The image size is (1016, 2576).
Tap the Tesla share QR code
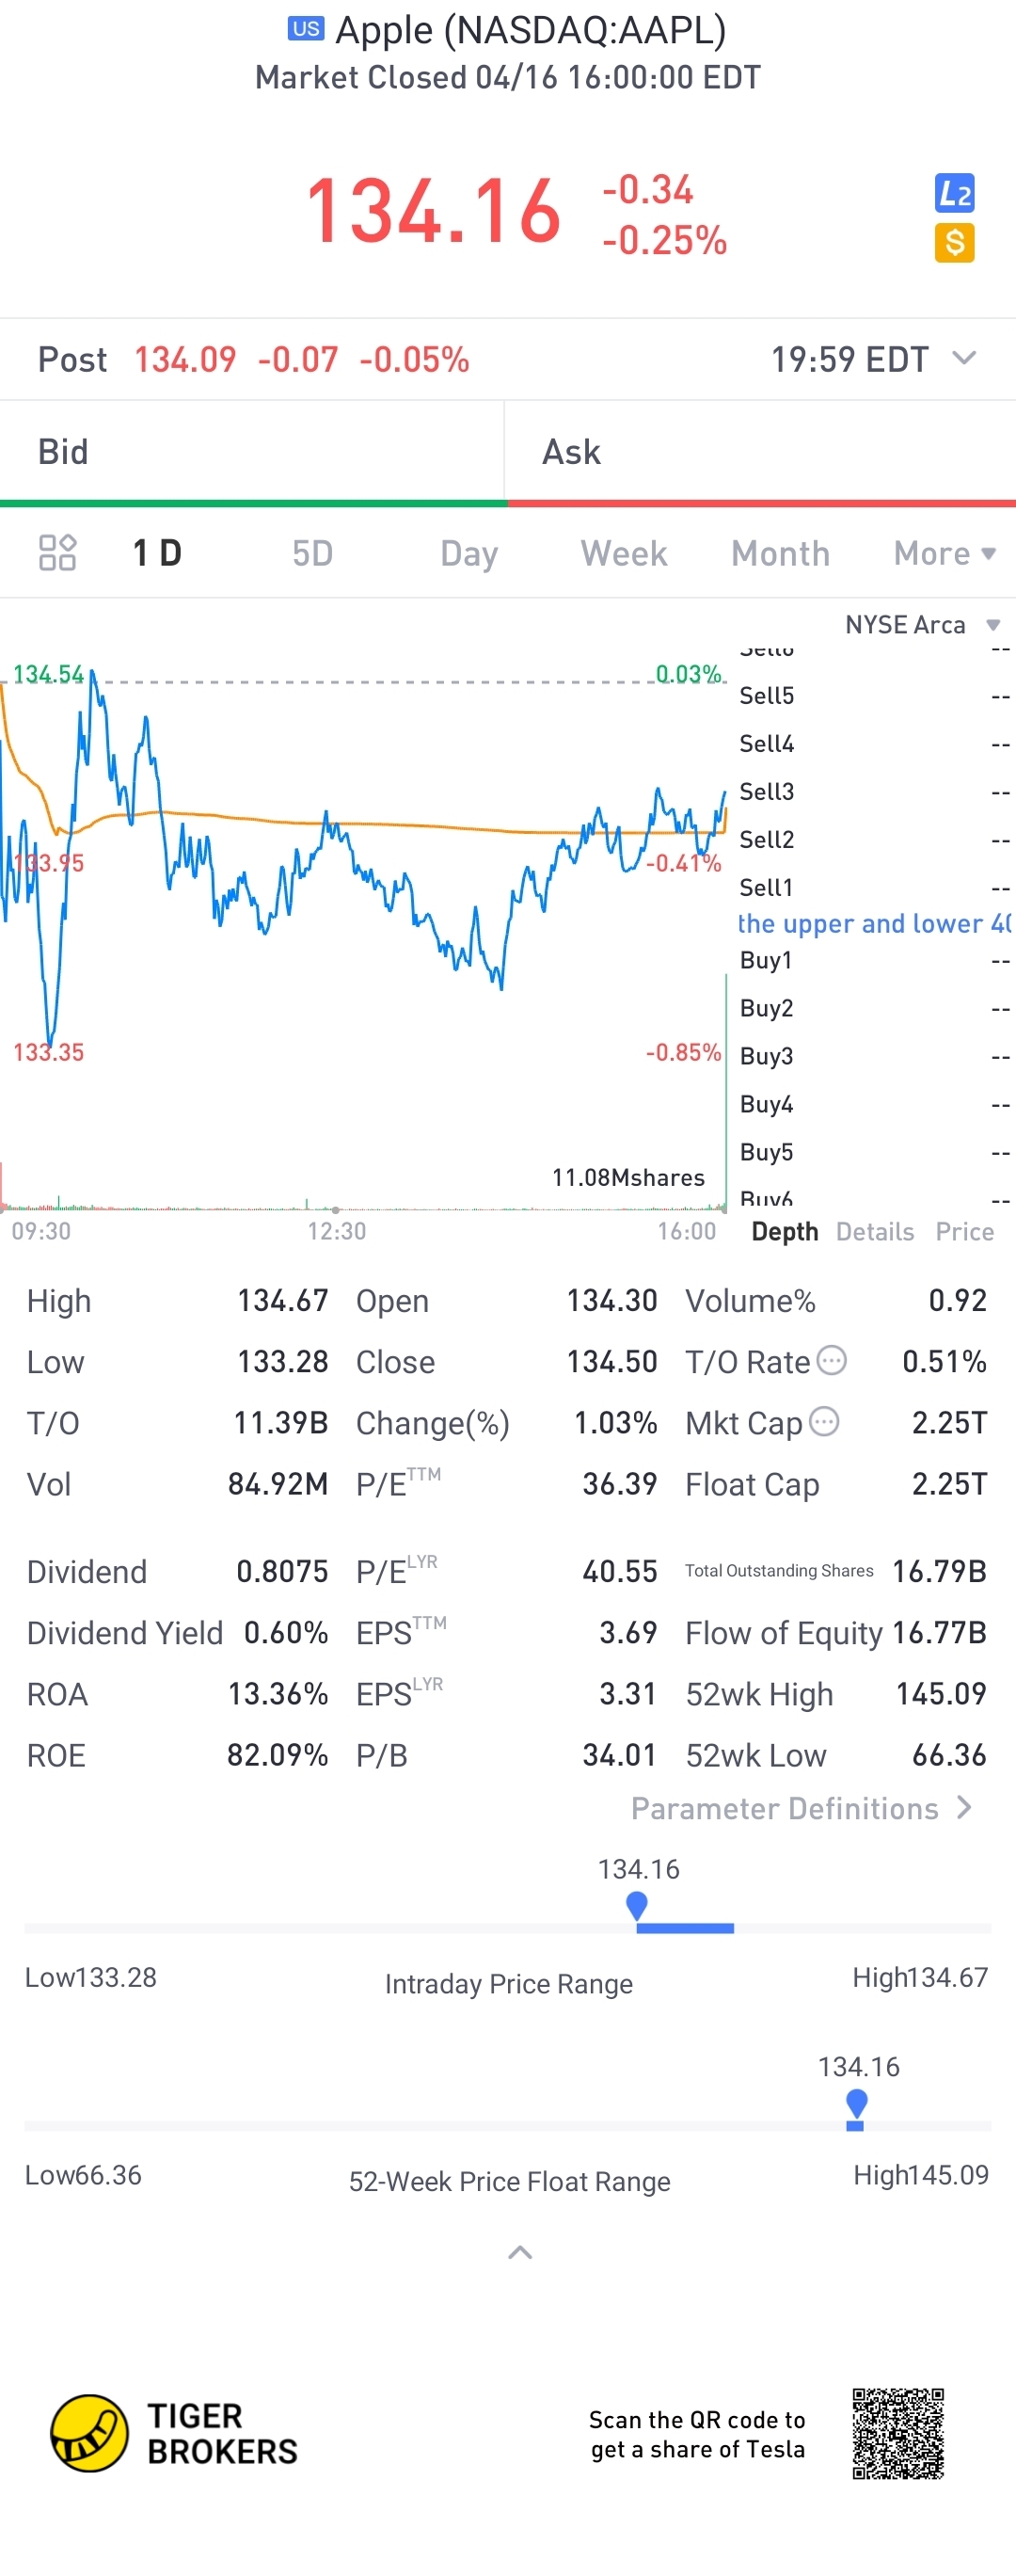[897, 2434]
